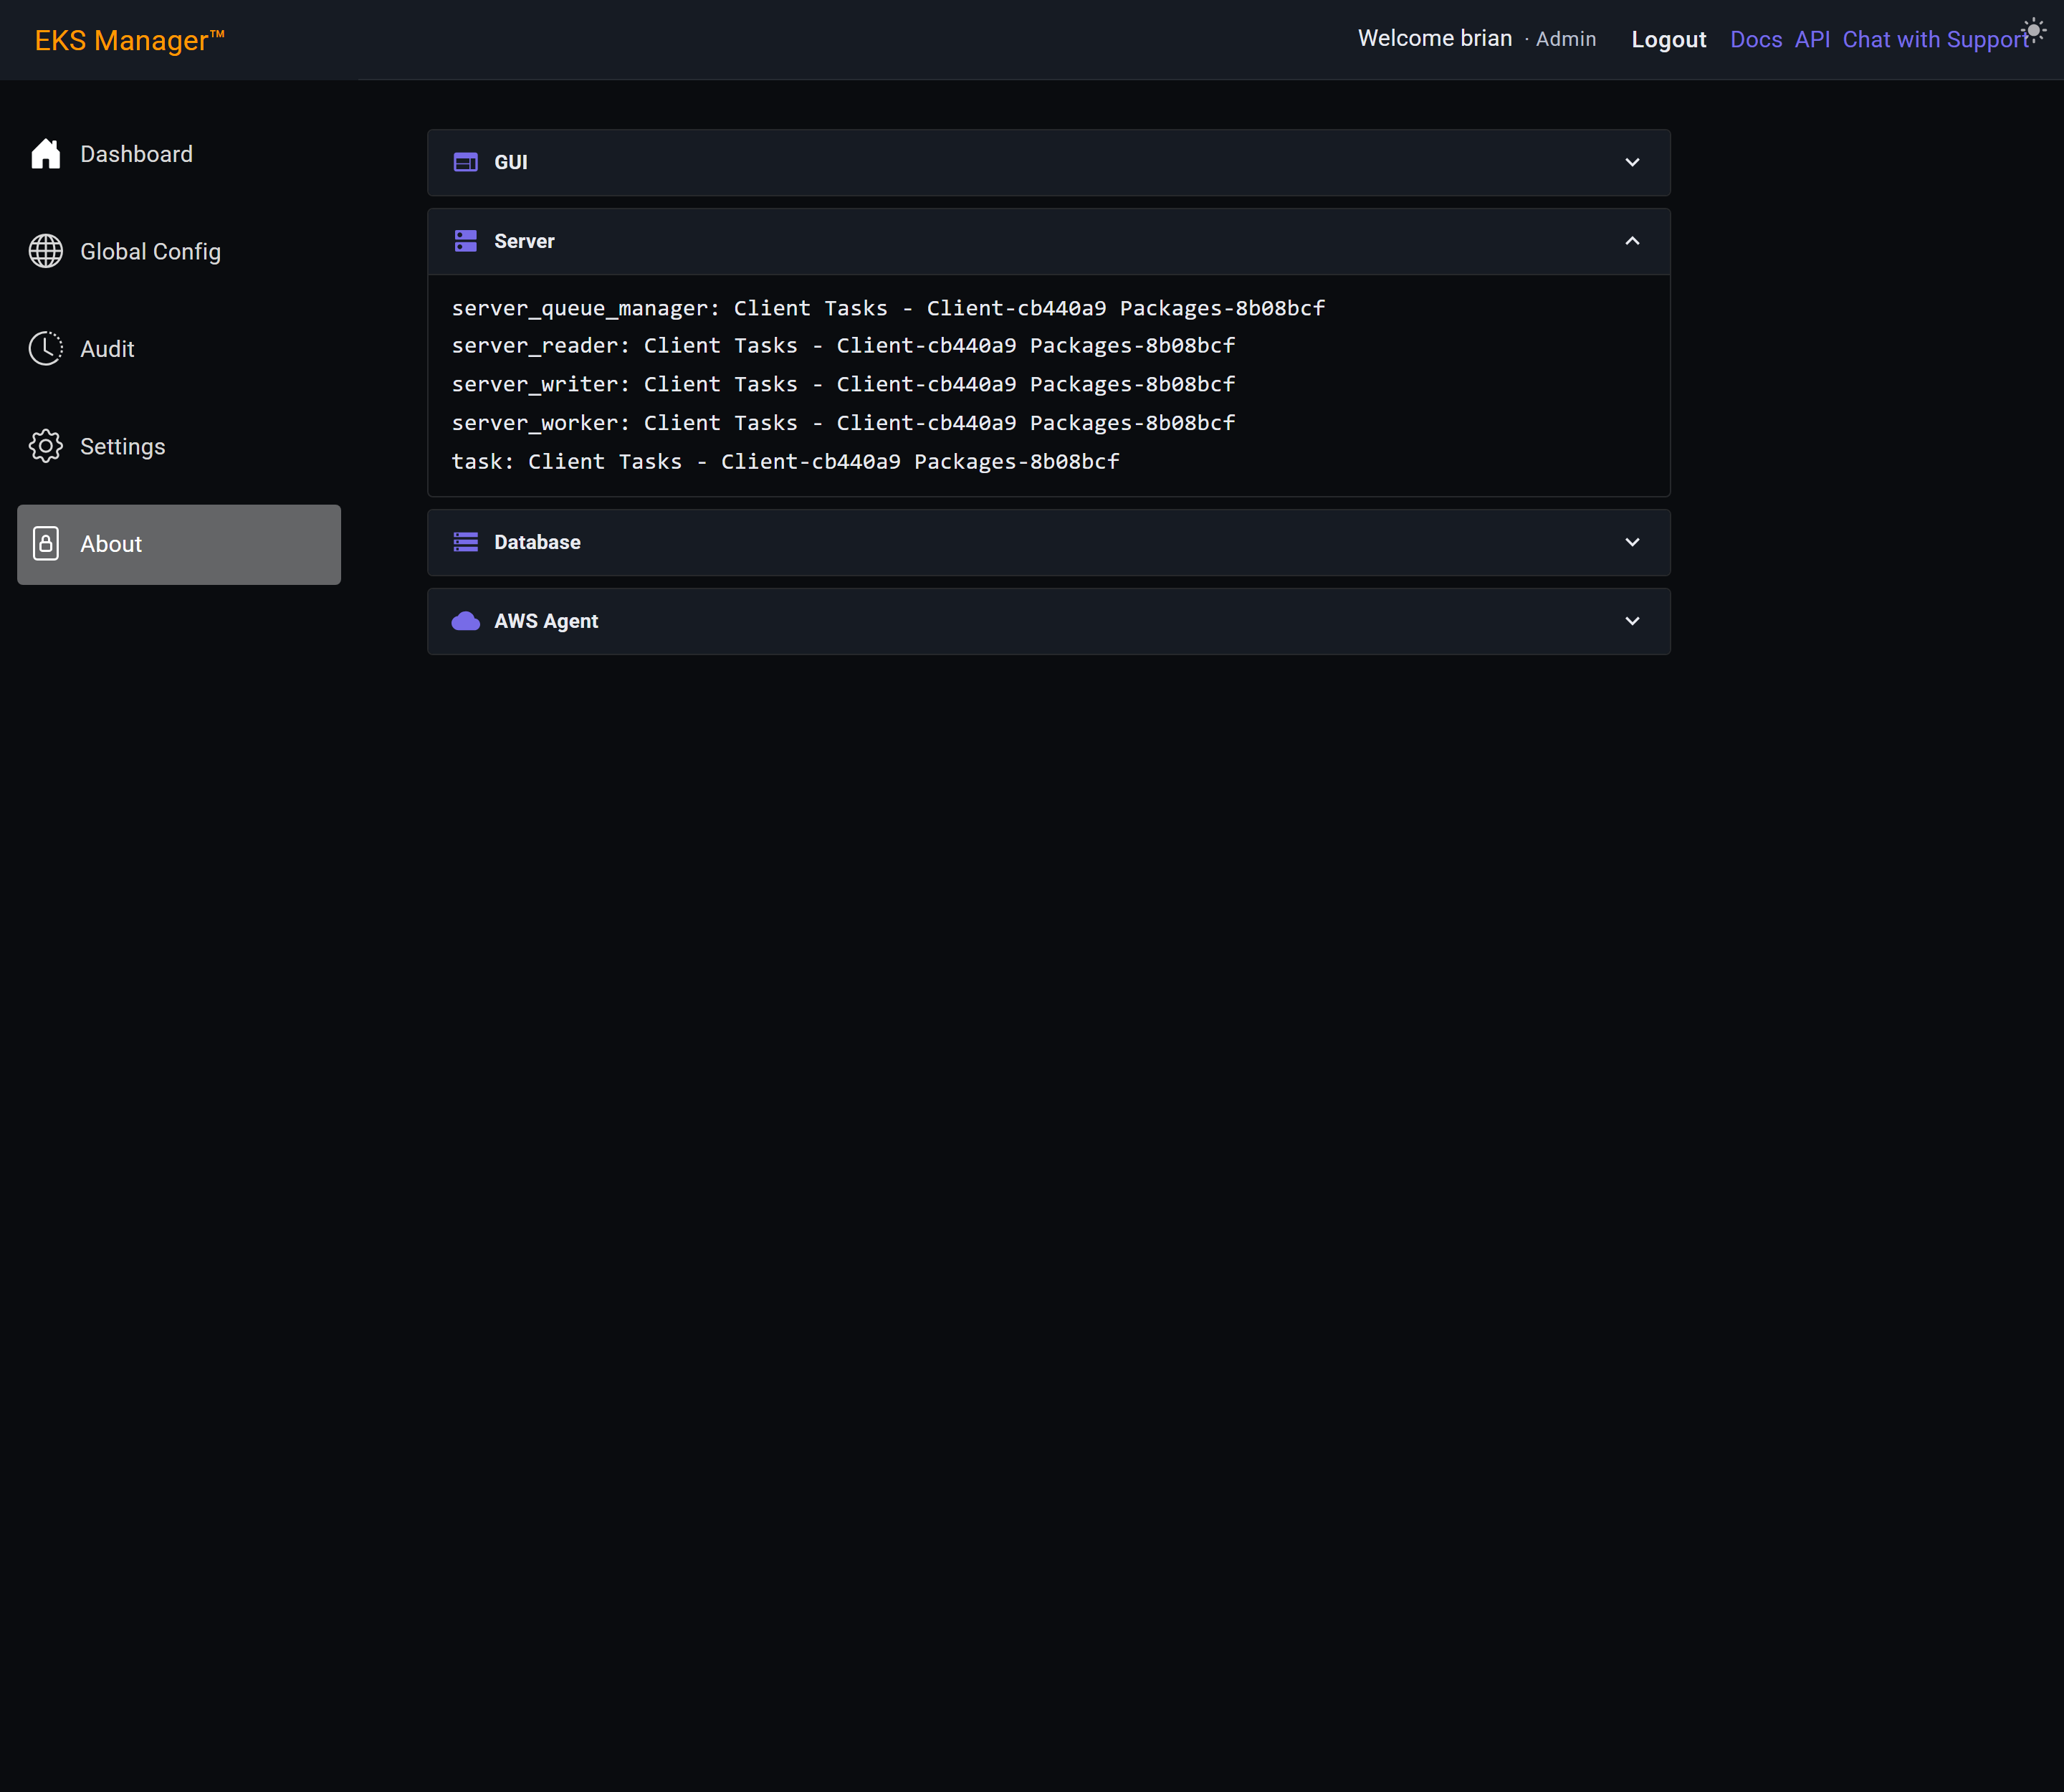Open the Dashboard menu item
Viewport: 2064px width, 1792px height.
pyautogui.click(x=179, y=154)
